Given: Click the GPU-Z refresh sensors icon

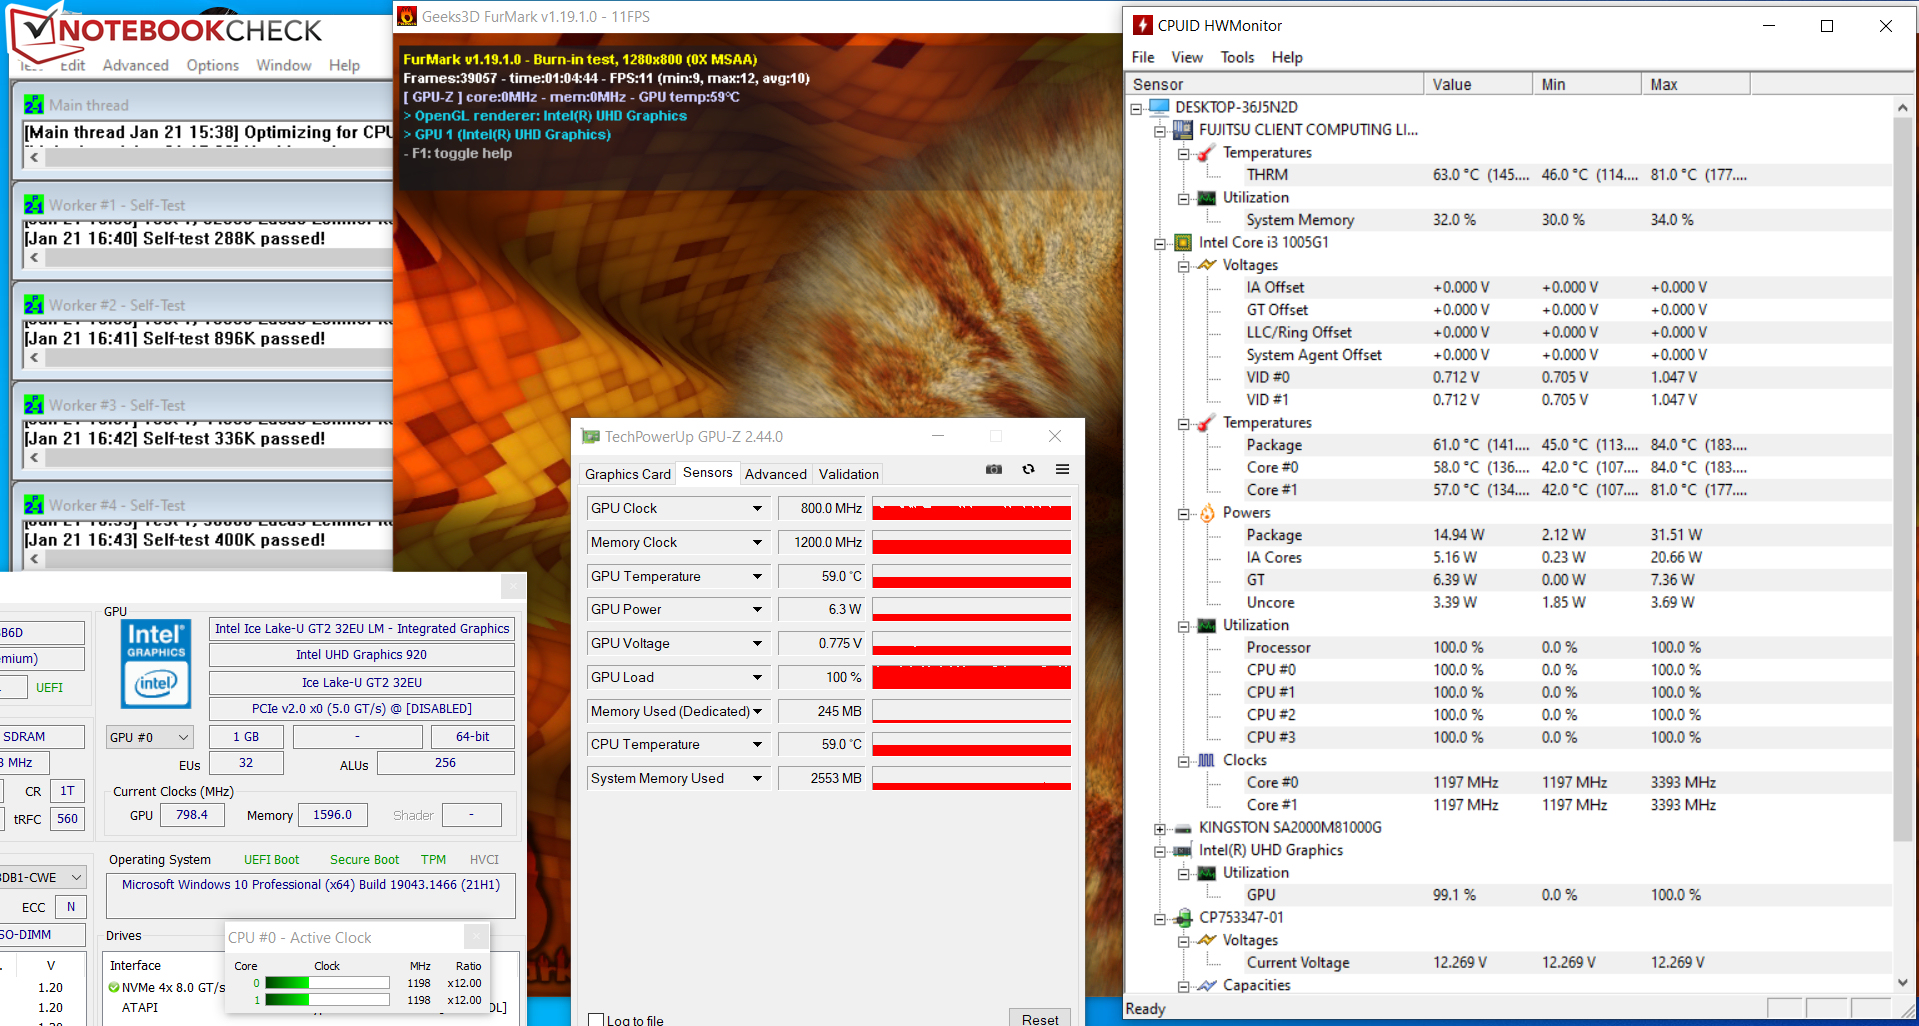Looking at the screenshot, I should [1028, 469].
